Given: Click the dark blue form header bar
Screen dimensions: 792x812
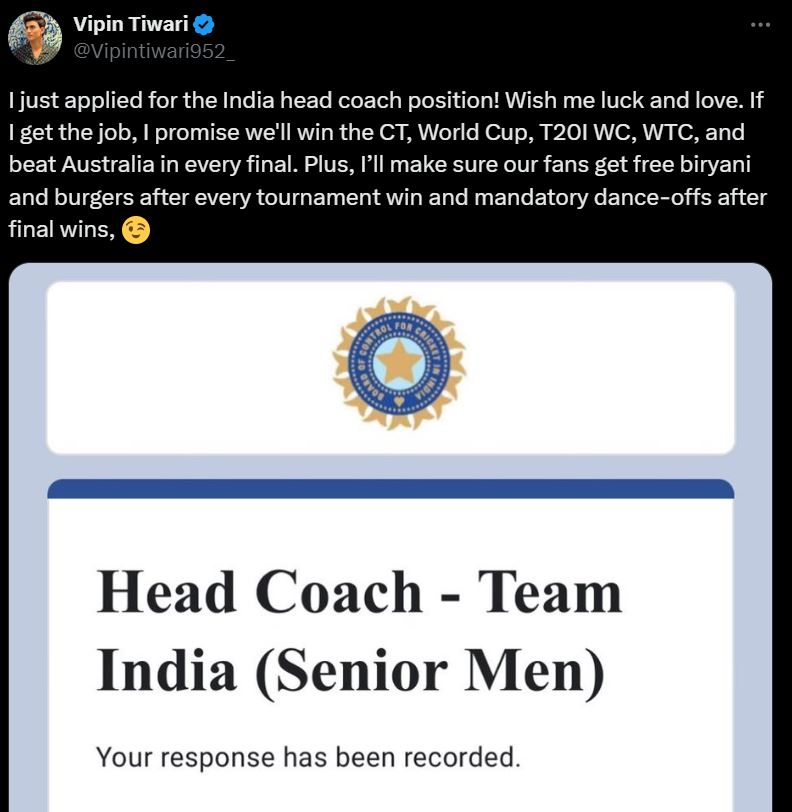Looking at the screenshot, I should pos(391,489).
